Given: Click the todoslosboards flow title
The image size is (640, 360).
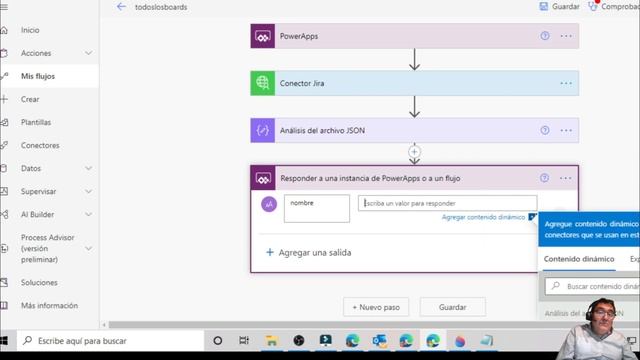Looking at the screenshot, I should pyautogui.click(x=161, y=7).
